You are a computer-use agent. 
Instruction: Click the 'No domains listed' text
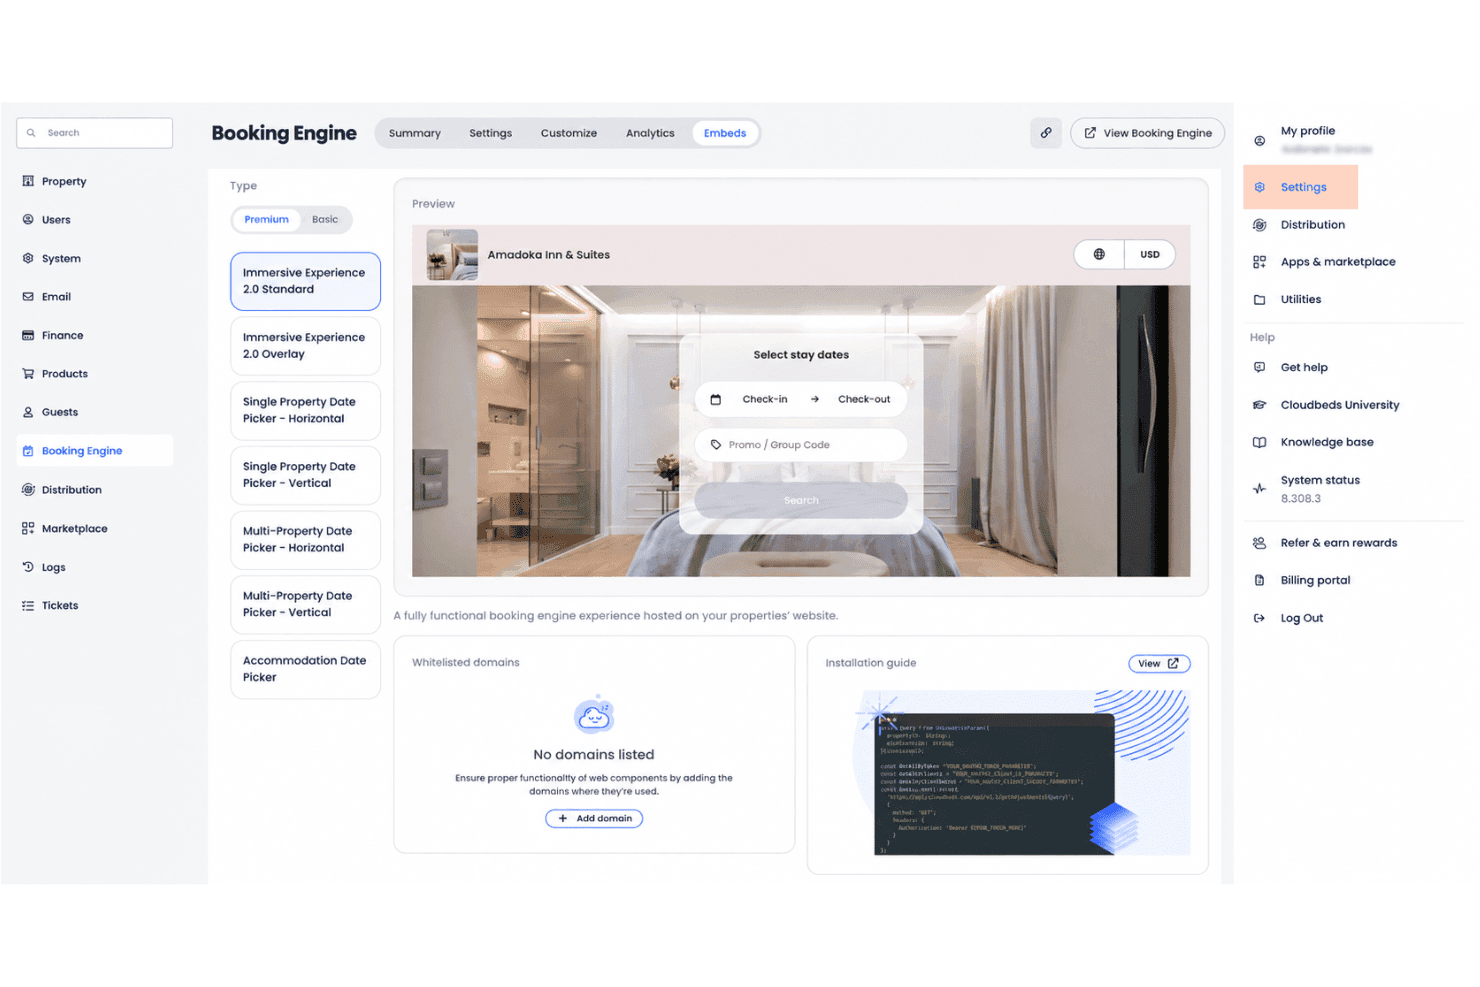click(x=594, y=755)
